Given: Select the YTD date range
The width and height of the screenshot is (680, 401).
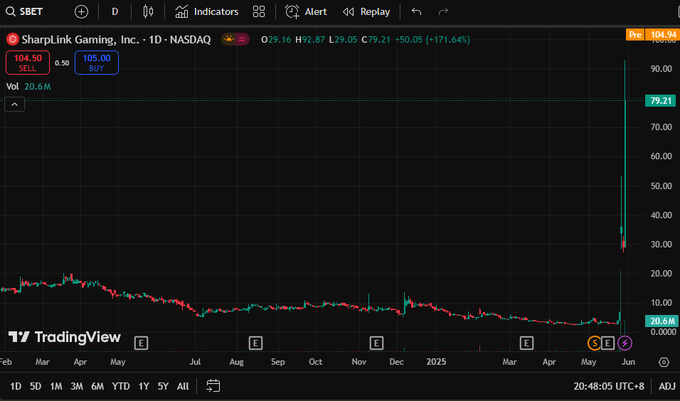Looking at the screenshot, I should click(x=121, y=386).
